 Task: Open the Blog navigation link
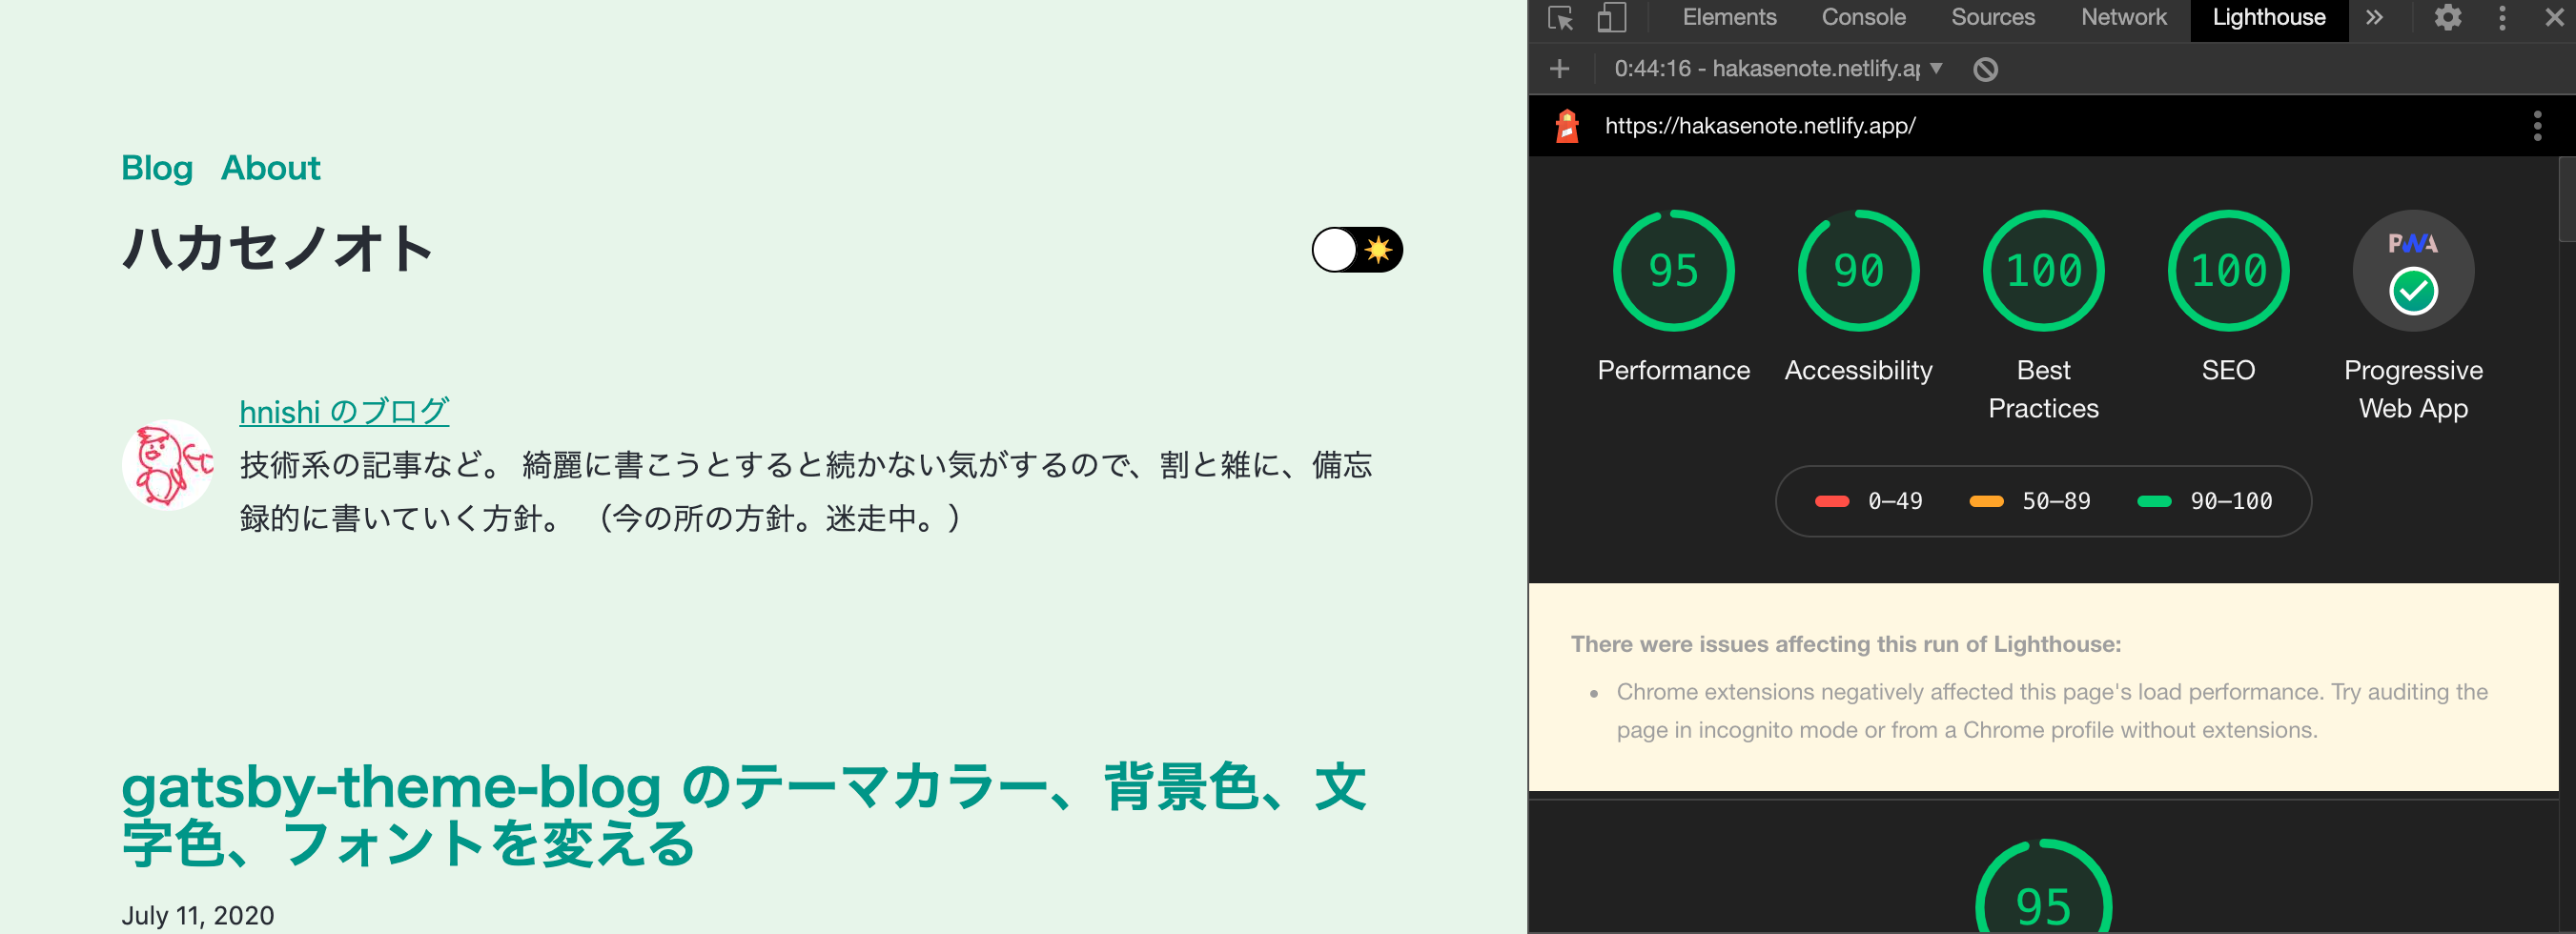(157, 168)
